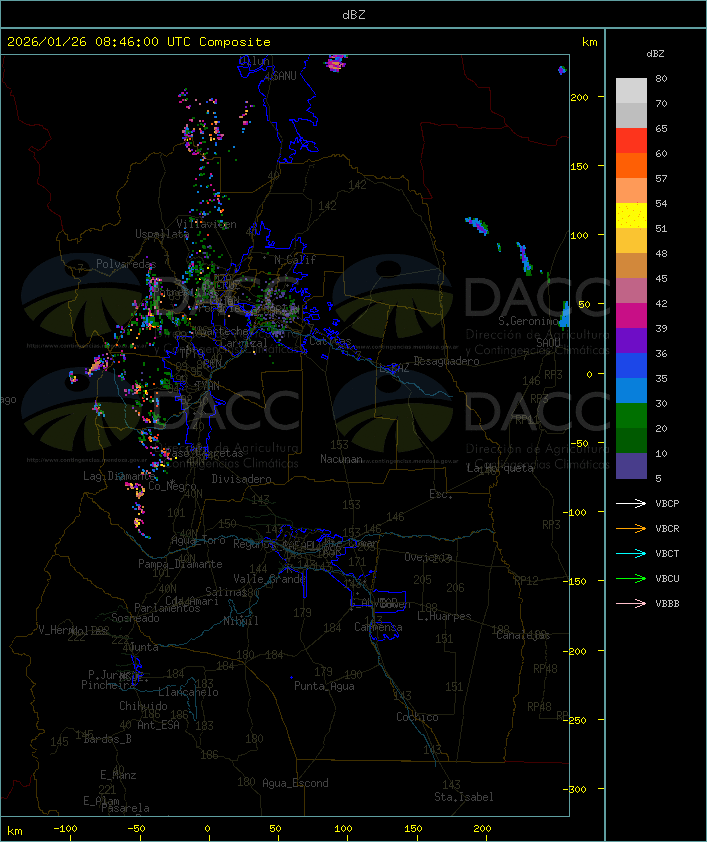Click the white VBCP arrow icon
707x842 pixels.
point(632,503)
